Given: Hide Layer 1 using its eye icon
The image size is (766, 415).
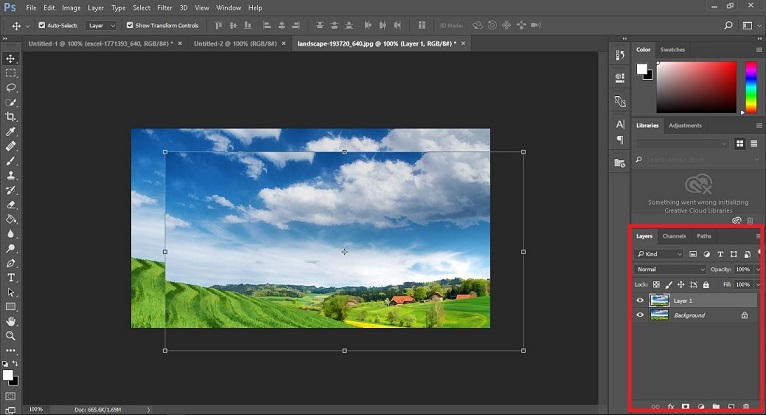Looking at the screenshot, I should [640, 300].
